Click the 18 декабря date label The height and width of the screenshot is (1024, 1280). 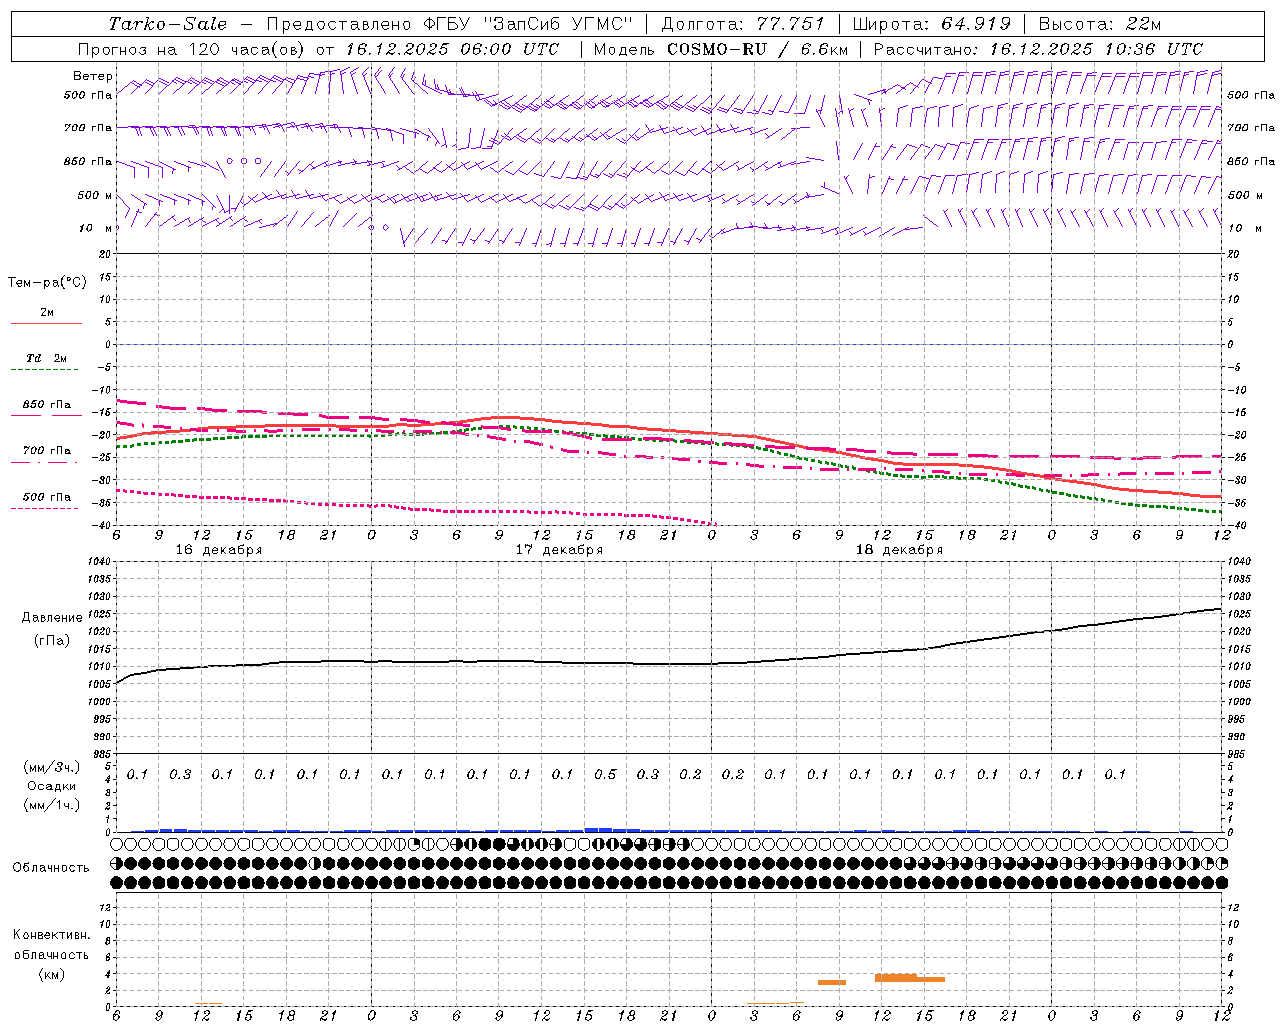coord(899,550)
